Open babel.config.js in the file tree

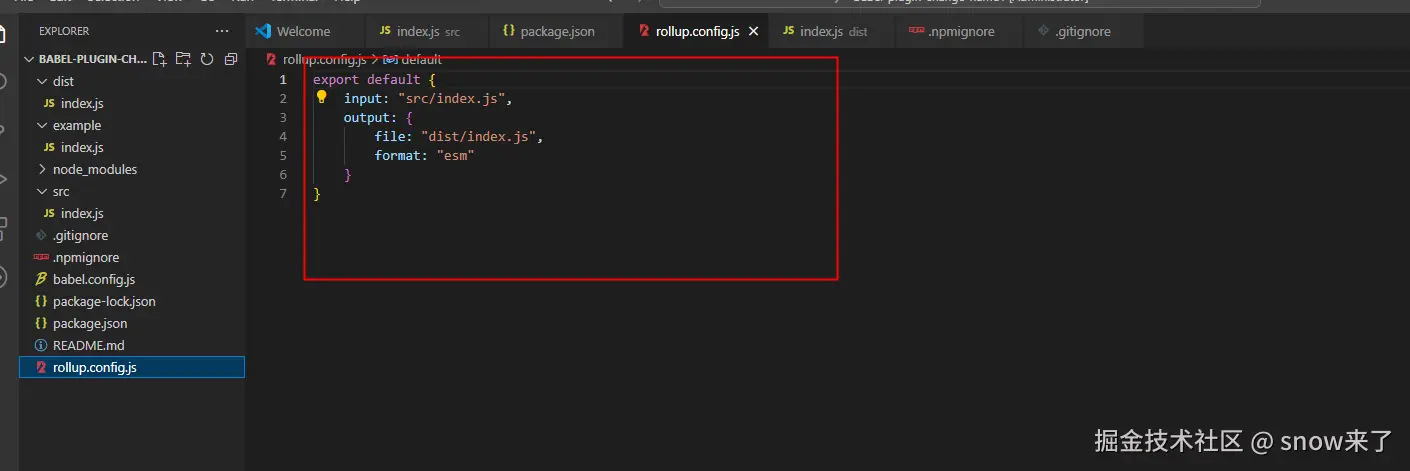click(x=132, y=279)
